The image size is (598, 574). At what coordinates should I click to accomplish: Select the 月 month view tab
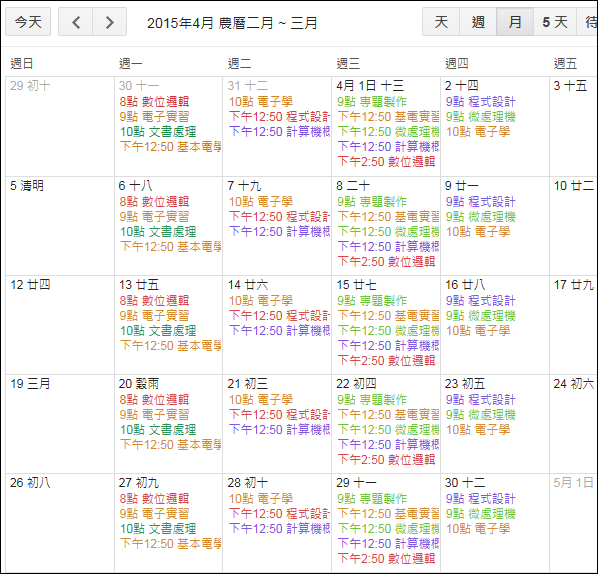tap(515, 22)
